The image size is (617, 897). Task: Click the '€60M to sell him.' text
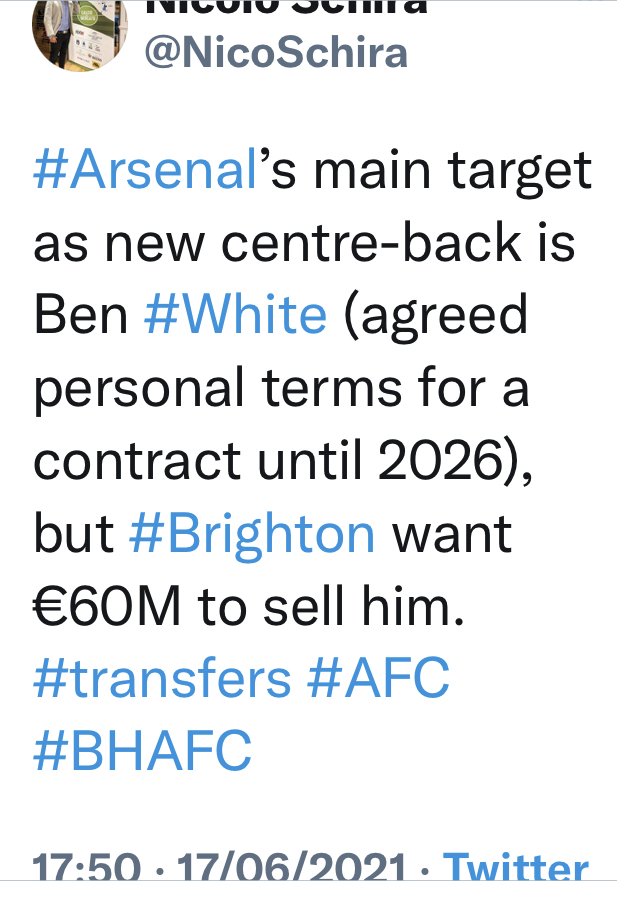(248, 606)
